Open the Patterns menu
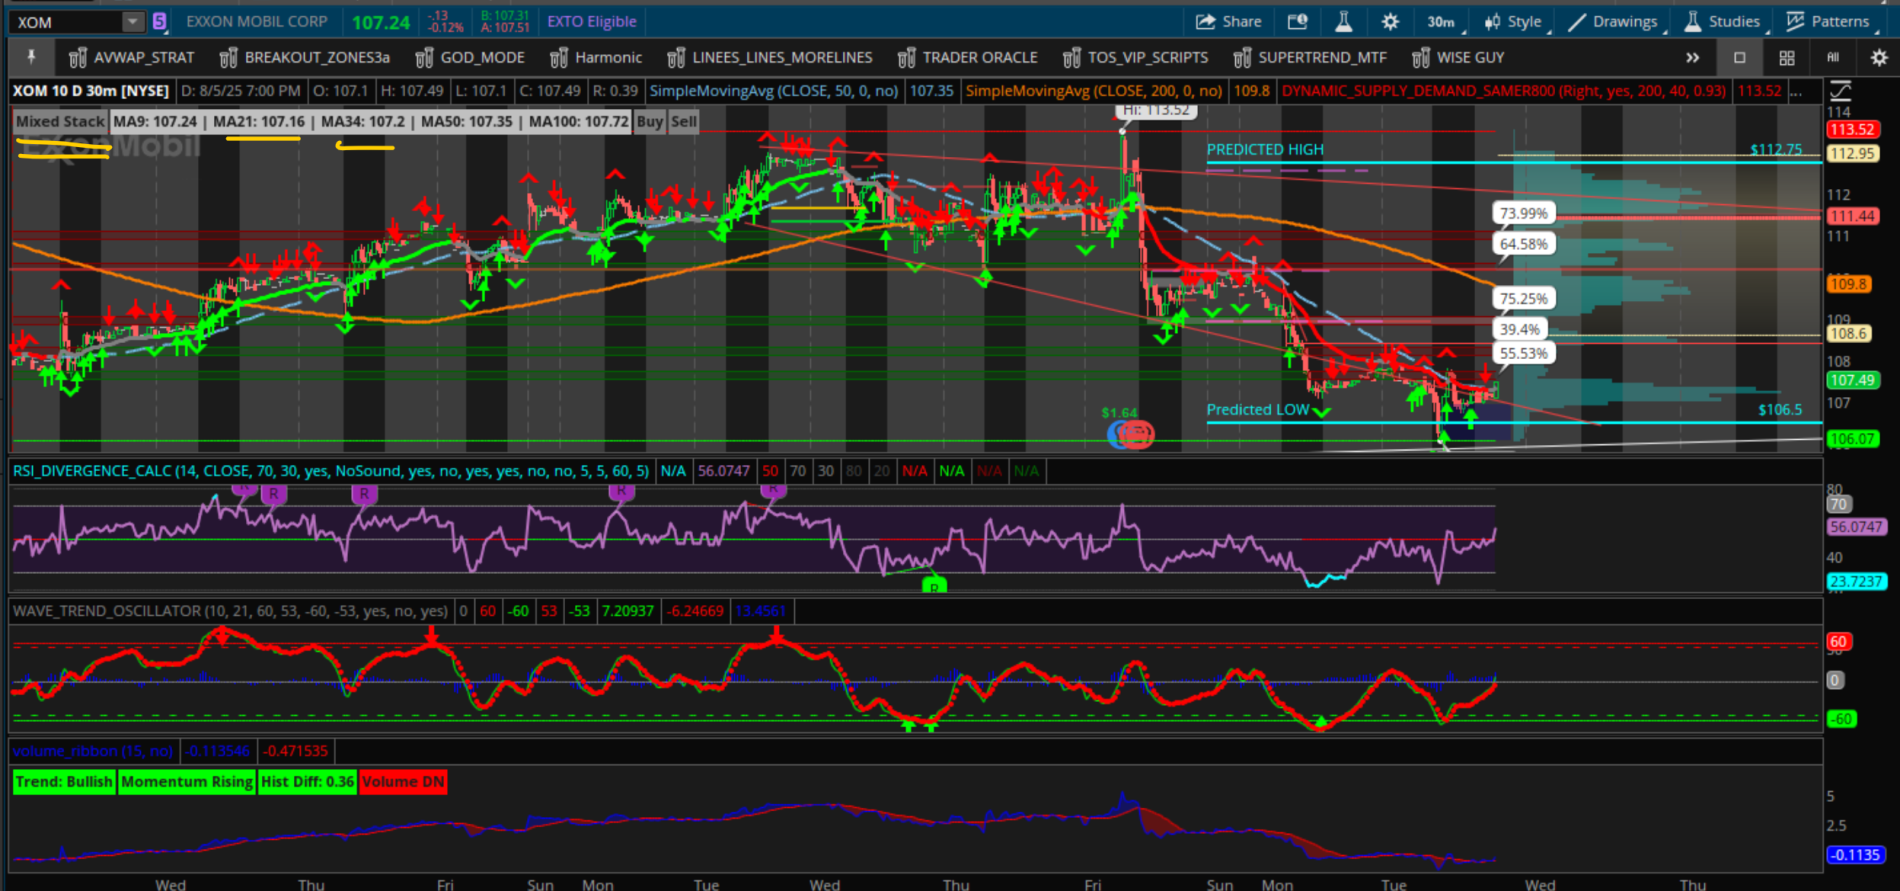The image size is (1900, 891). [x=1828, y=22]
